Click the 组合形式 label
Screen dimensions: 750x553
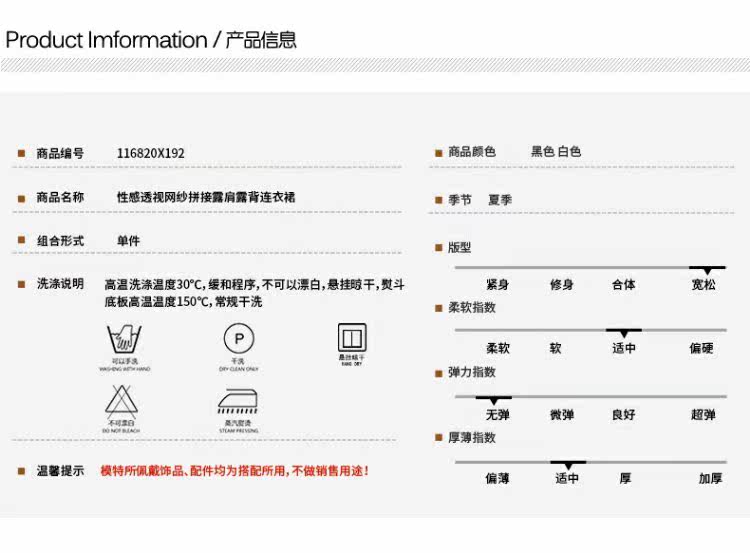[60, 241]
